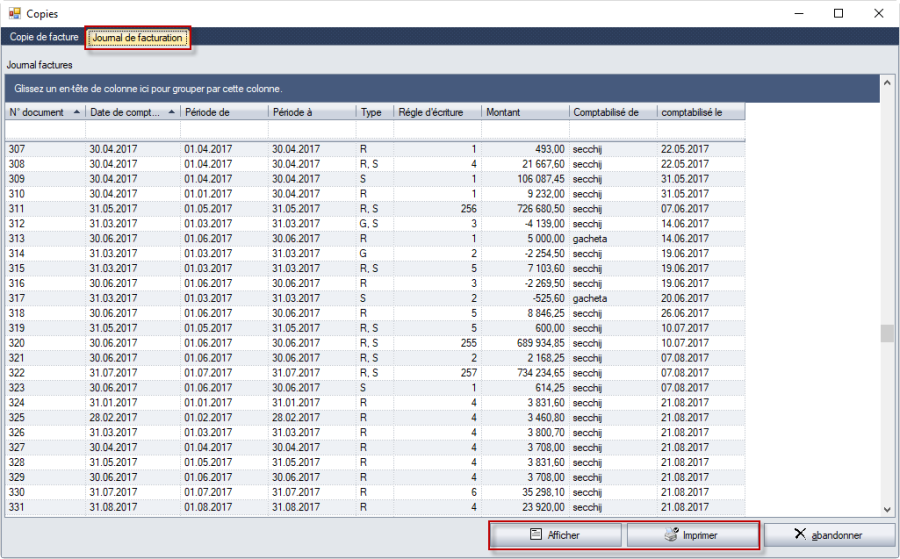The image size is (900, 559).
Task: Click type G, S in row 312
Action: [x=369, y=224]
